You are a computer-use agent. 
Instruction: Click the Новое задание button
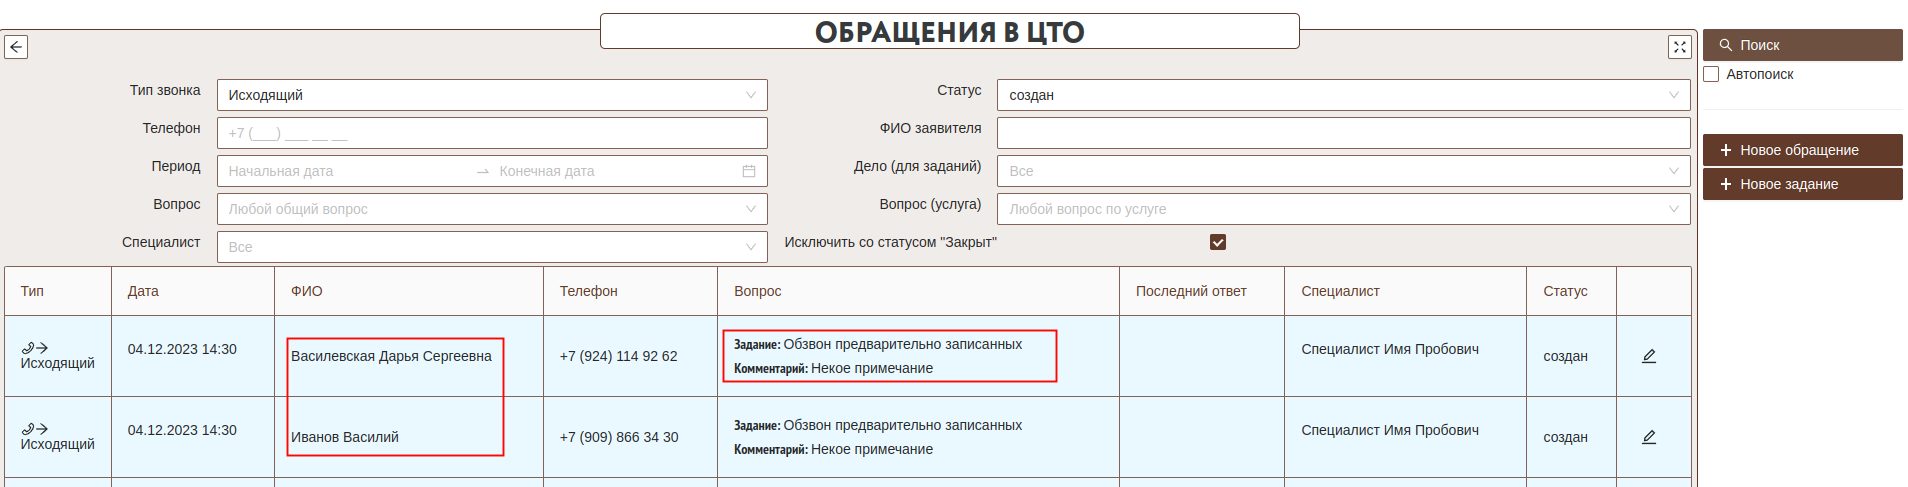tap(1801, 184)
